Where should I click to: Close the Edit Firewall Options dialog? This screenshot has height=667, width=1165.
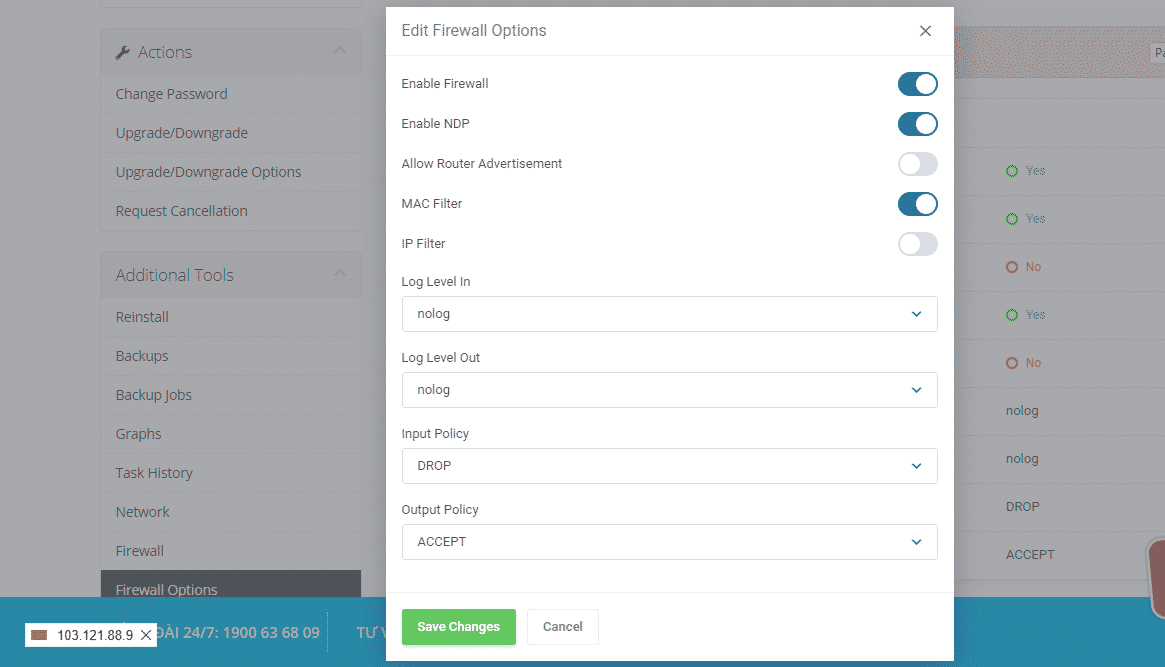925,31
